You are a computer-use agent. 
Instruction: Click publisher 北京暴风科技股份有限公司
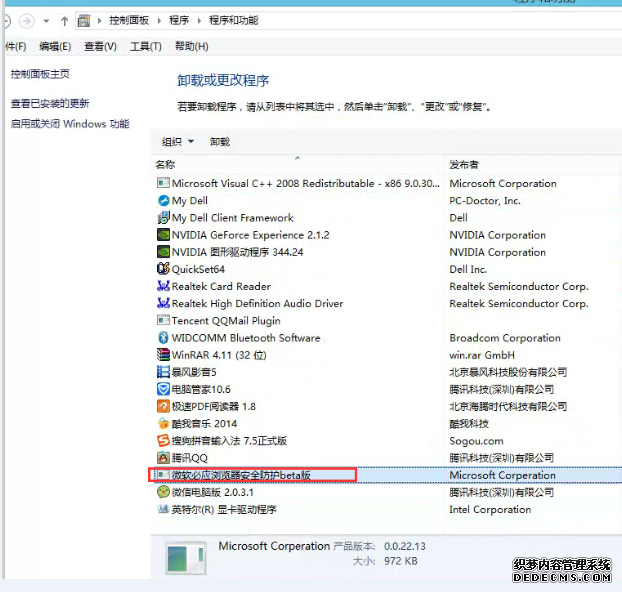(x=508, y=372)
